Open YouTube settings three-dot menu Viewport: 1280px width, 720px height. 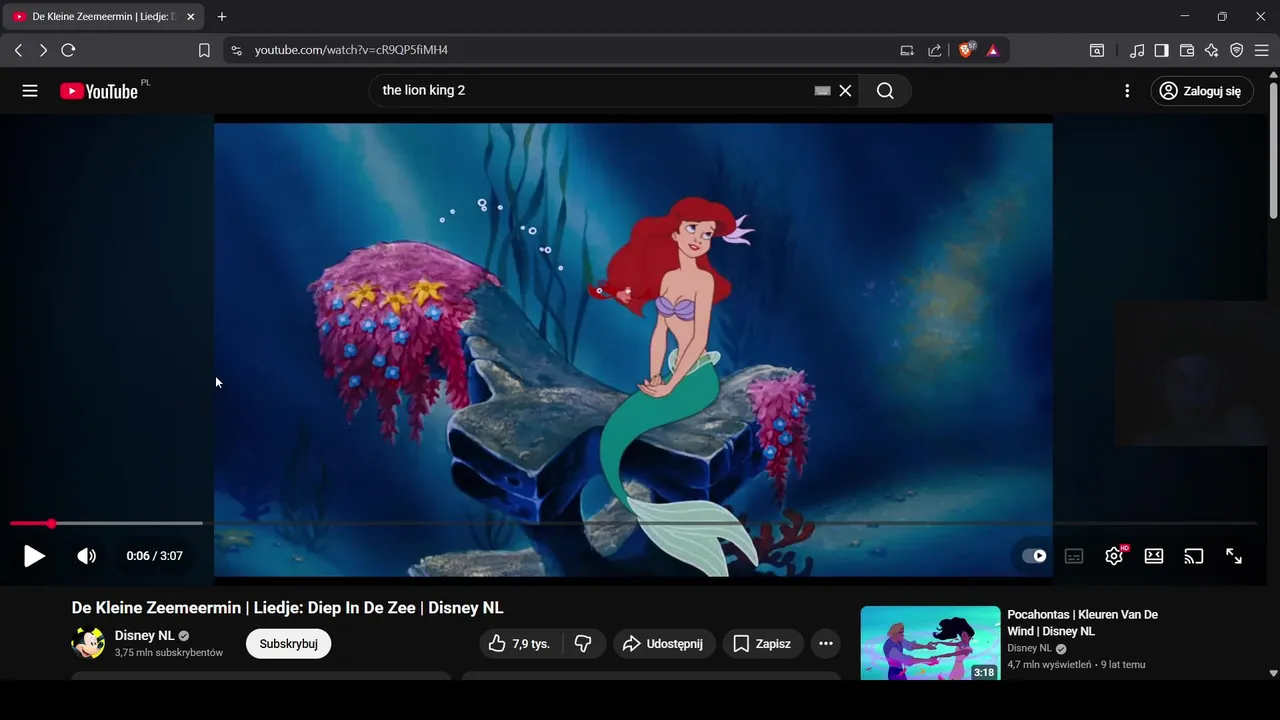pyautogui.click(x=1127, y=91)
